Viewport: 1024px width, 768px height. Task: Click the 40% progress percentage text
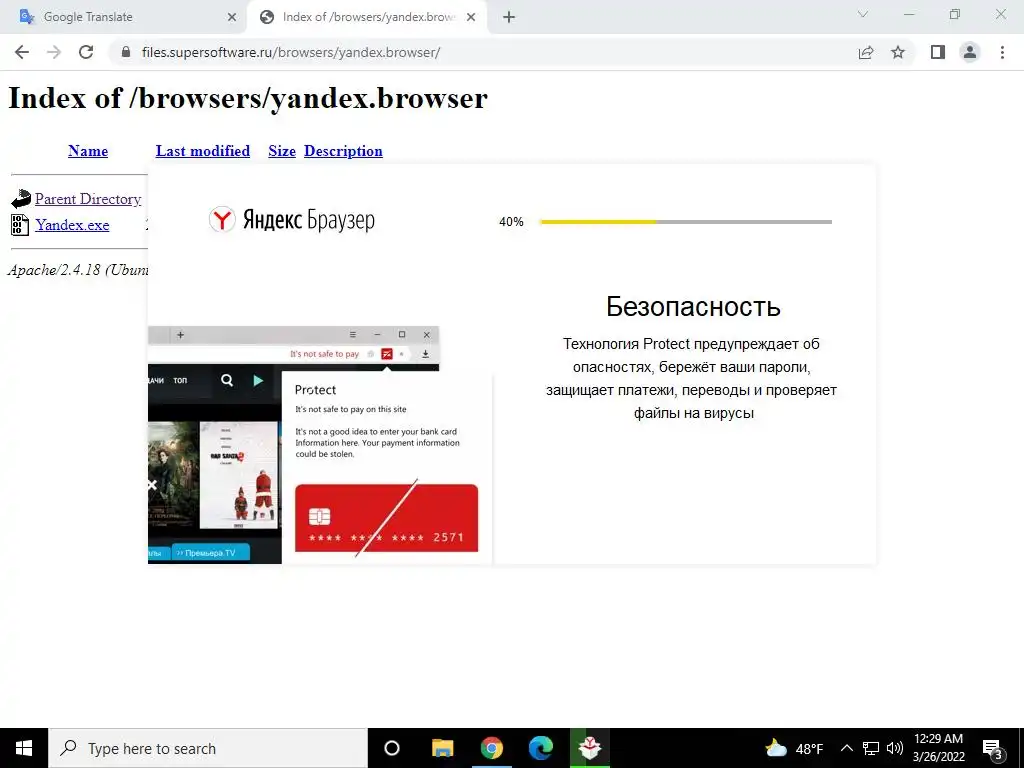point(511,222)
